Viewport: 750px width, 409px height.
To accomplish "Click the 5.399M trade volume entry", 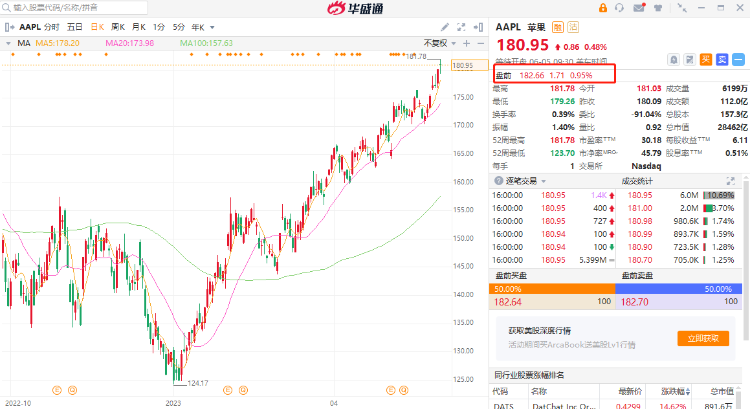I will [593, 260].
